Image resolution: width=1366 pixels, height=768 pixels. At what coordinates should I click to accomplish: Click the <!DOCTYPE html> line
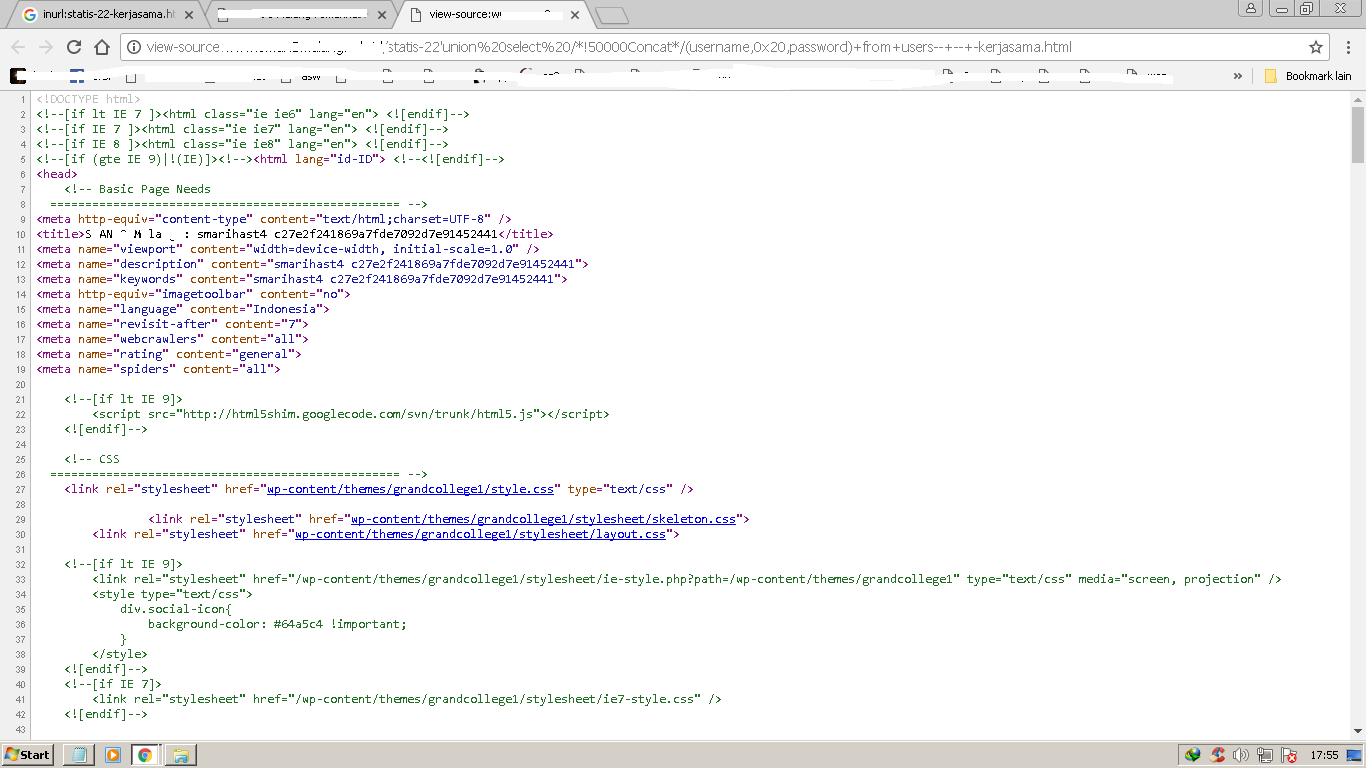pyautogui.click(x=89, y=99)
